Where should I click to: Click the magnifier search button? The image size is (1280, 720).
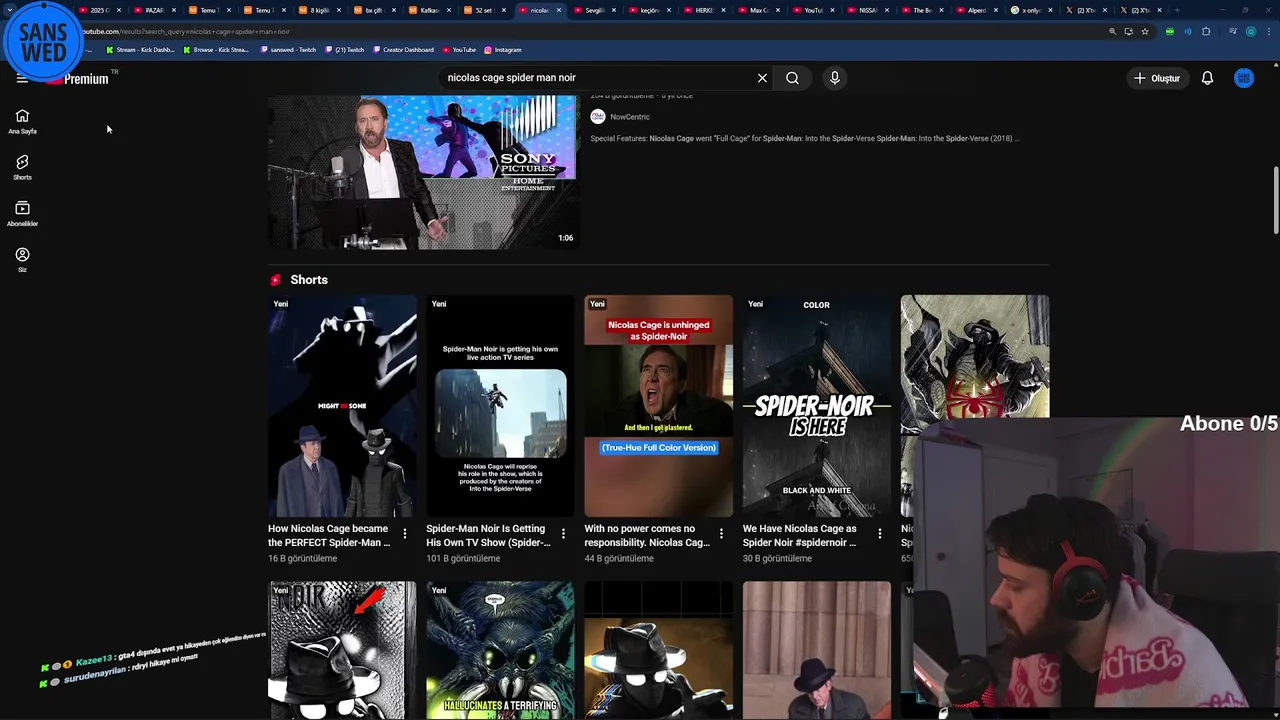pos(792,78)
